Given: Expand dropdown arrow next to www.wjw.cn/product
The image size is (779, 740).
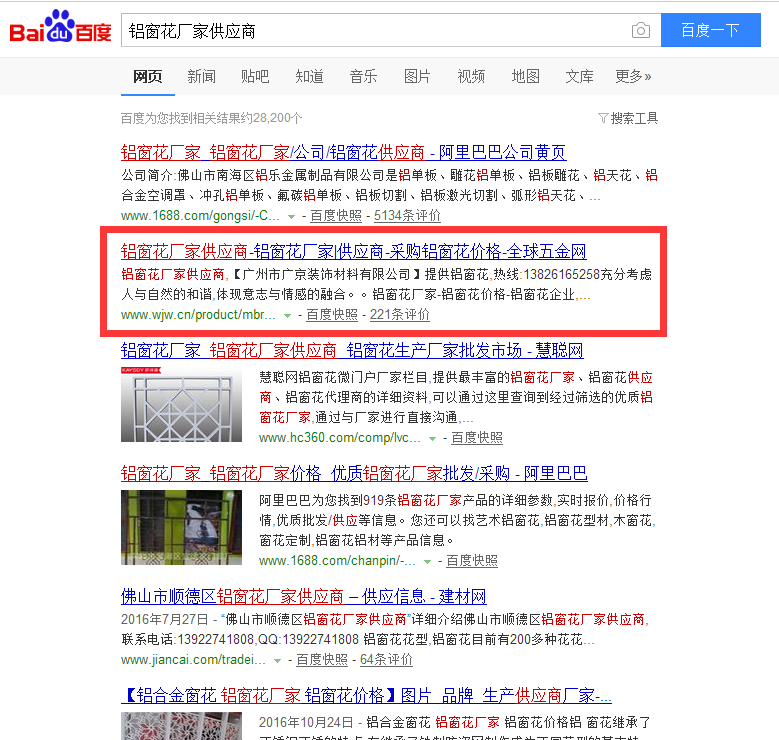Looking at the screenshot, I should coord(287,316).
